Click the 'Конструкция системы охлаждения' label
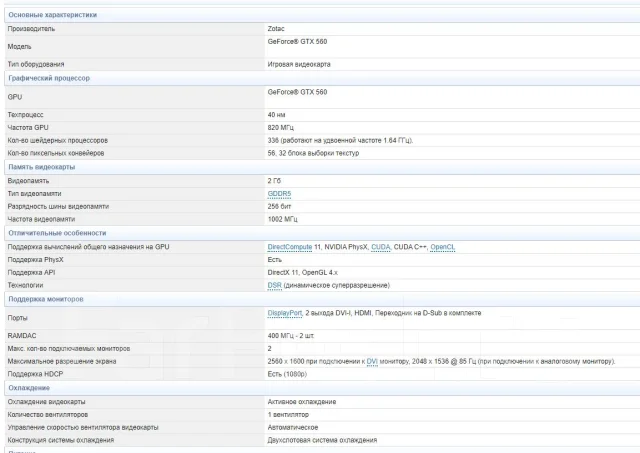640x453 pixels. pyautogui.click(x=61, y=440)
